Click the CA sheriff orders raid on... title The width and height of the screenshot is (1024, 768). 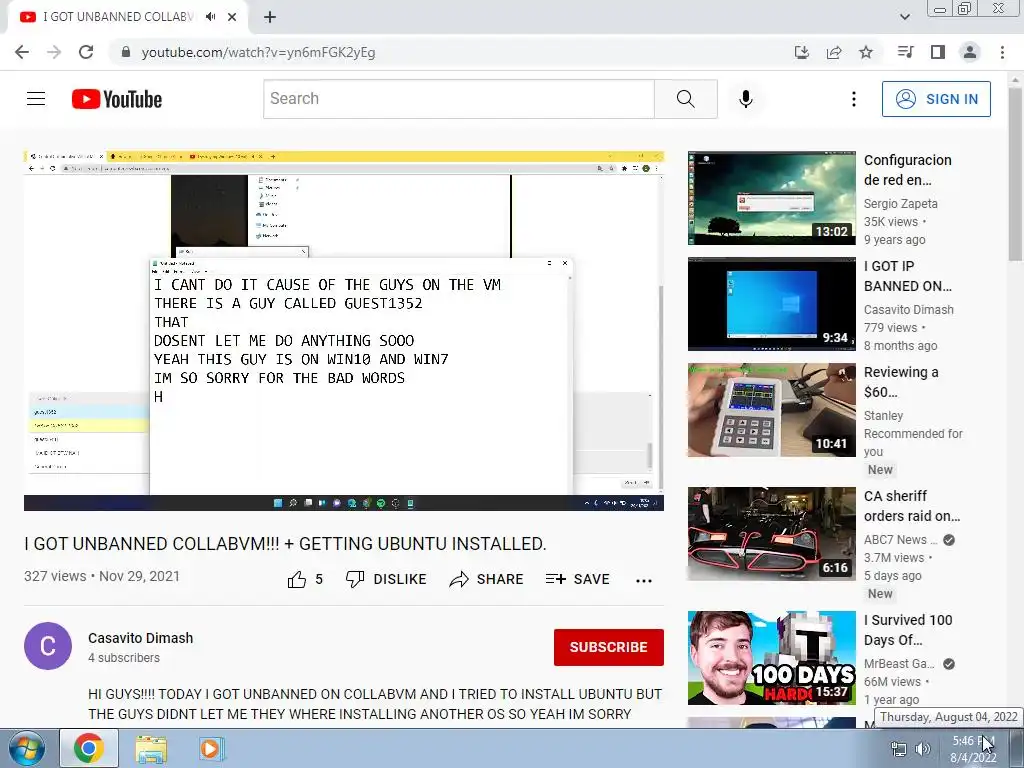click(912, 506)
